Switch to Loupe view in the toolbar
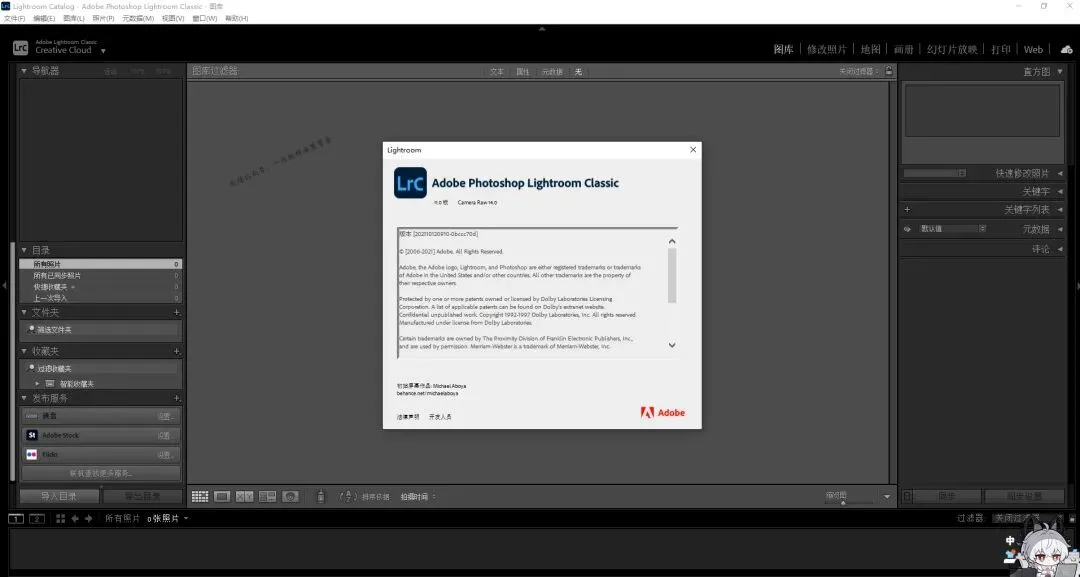The width and height of the screenshot is (1080, 577). pos(222,496)
